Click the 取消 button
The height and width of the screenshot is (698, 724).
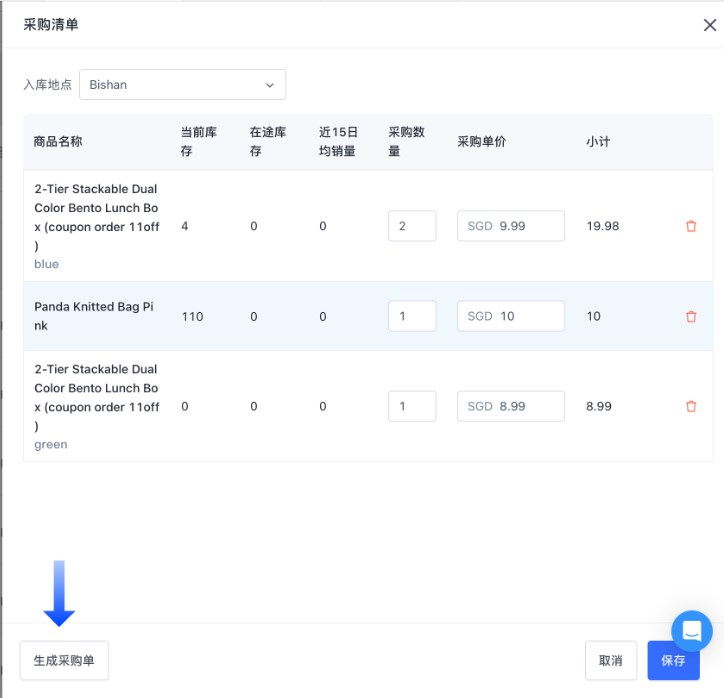[x=610, y=661]
